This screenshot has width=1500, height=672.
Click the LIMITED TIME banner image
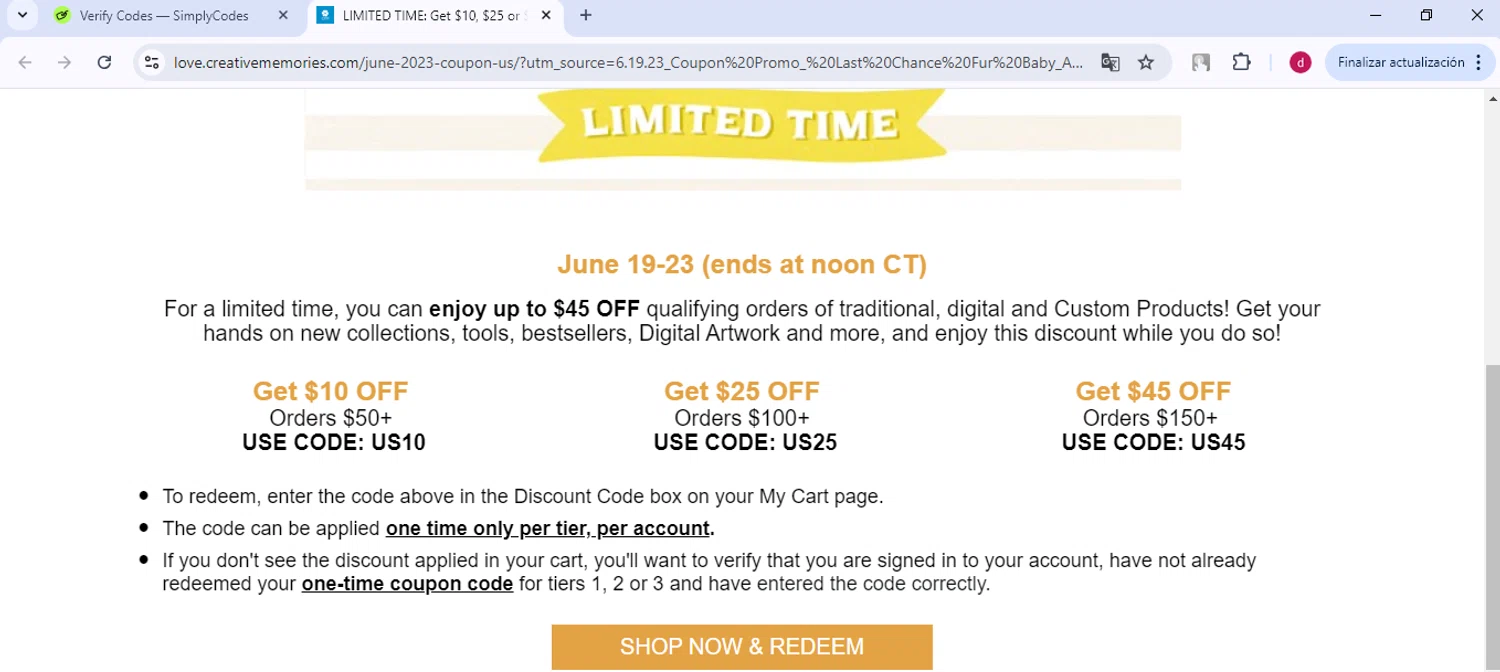pyautogui.click(x=742, y=125)
